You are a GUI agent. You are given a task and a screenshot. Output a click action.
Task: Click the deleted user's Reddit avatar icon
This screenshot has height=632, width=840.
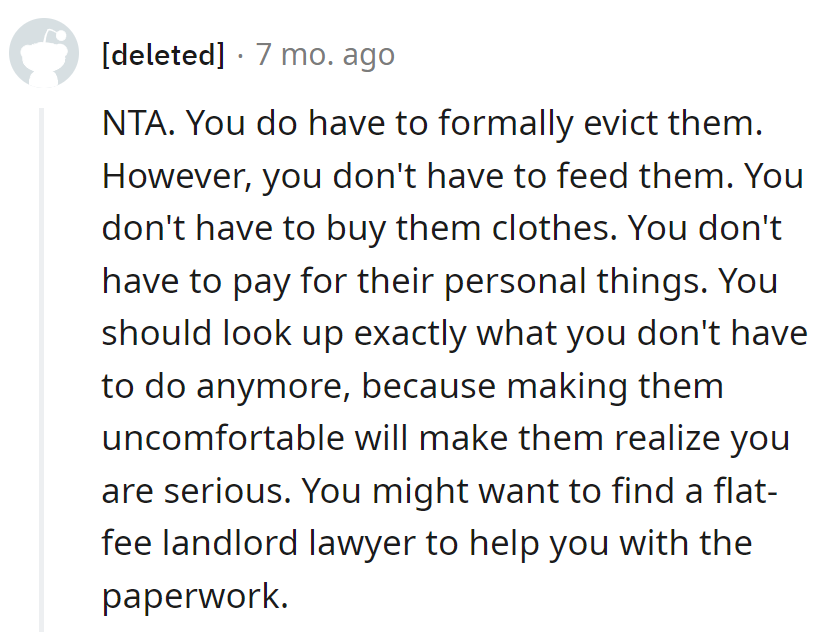pos(44,54)
